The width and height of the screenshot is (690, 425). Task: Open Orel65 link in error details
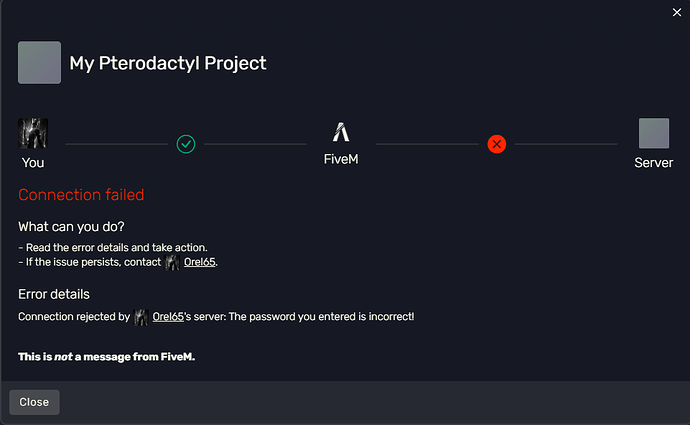coord(168,317)
